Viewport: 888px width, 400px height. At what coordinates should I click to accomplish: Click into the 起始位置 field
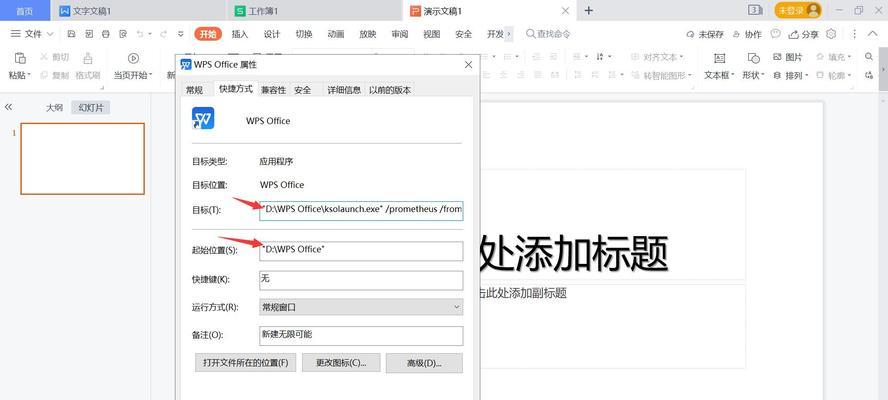point(361,250)
